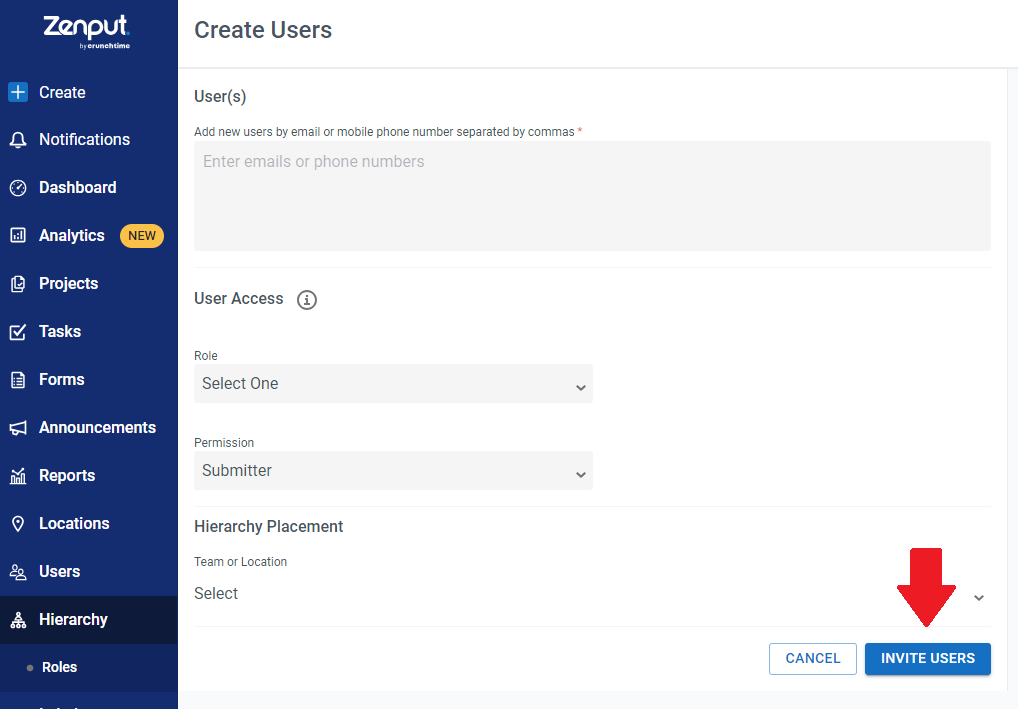Open the Permission Submitter dropdown

coord(393,471)
